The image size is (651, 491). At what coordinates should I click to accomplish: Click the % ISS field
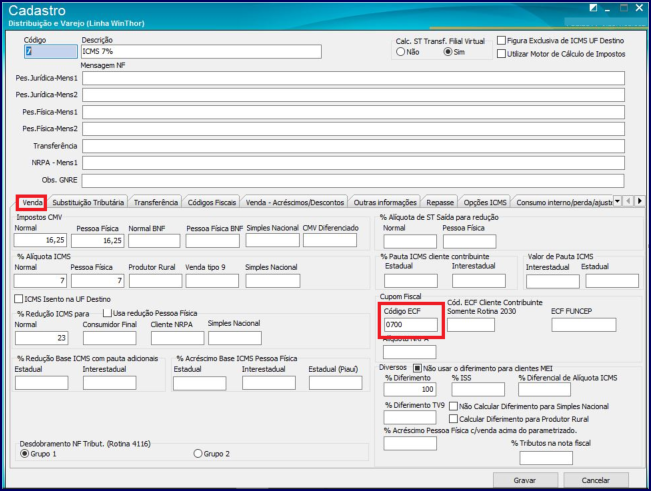pyautogui.click(x=478, y=389)
